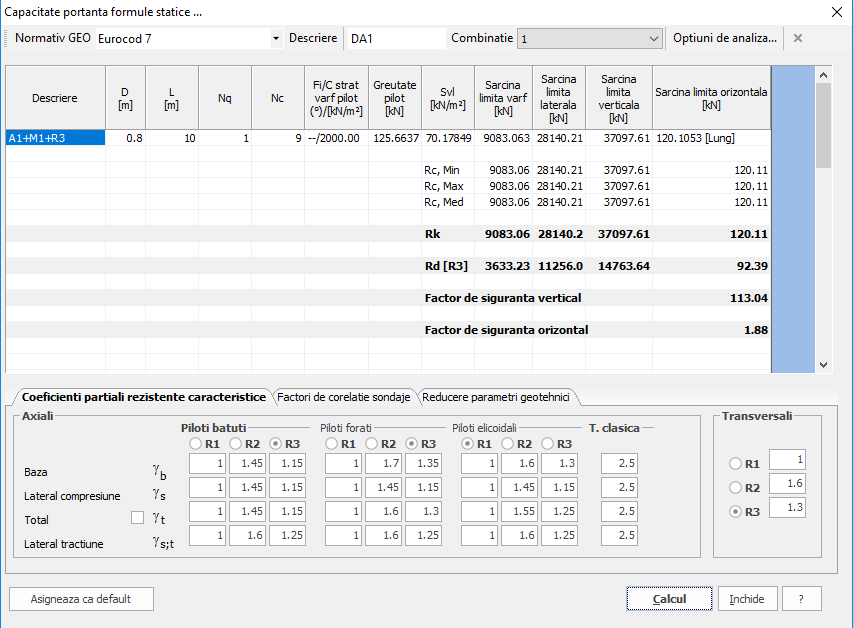Viewport: 854px width, 628px height.
Task: Edit Piloti batuti Lateral tractiune R3 field
Action: tap(288, 535)
